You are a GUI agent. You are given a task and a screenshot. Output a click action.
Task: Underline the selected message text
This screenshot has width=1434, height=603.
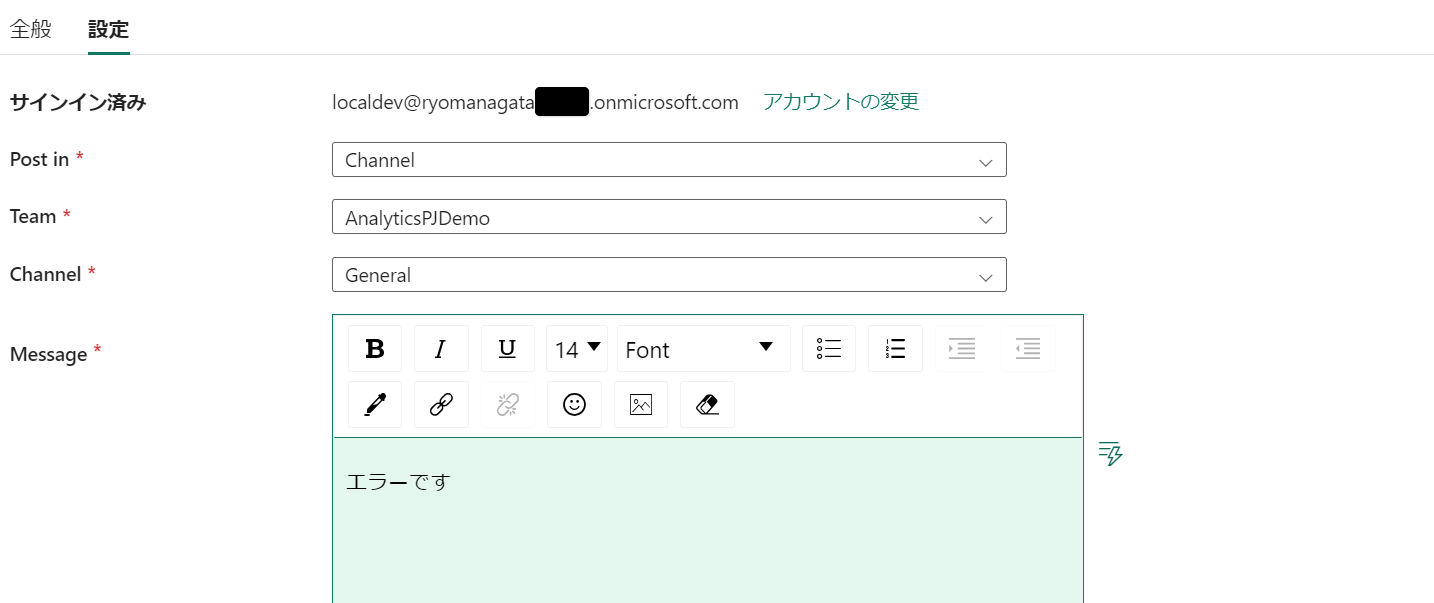tap(508, 349)
